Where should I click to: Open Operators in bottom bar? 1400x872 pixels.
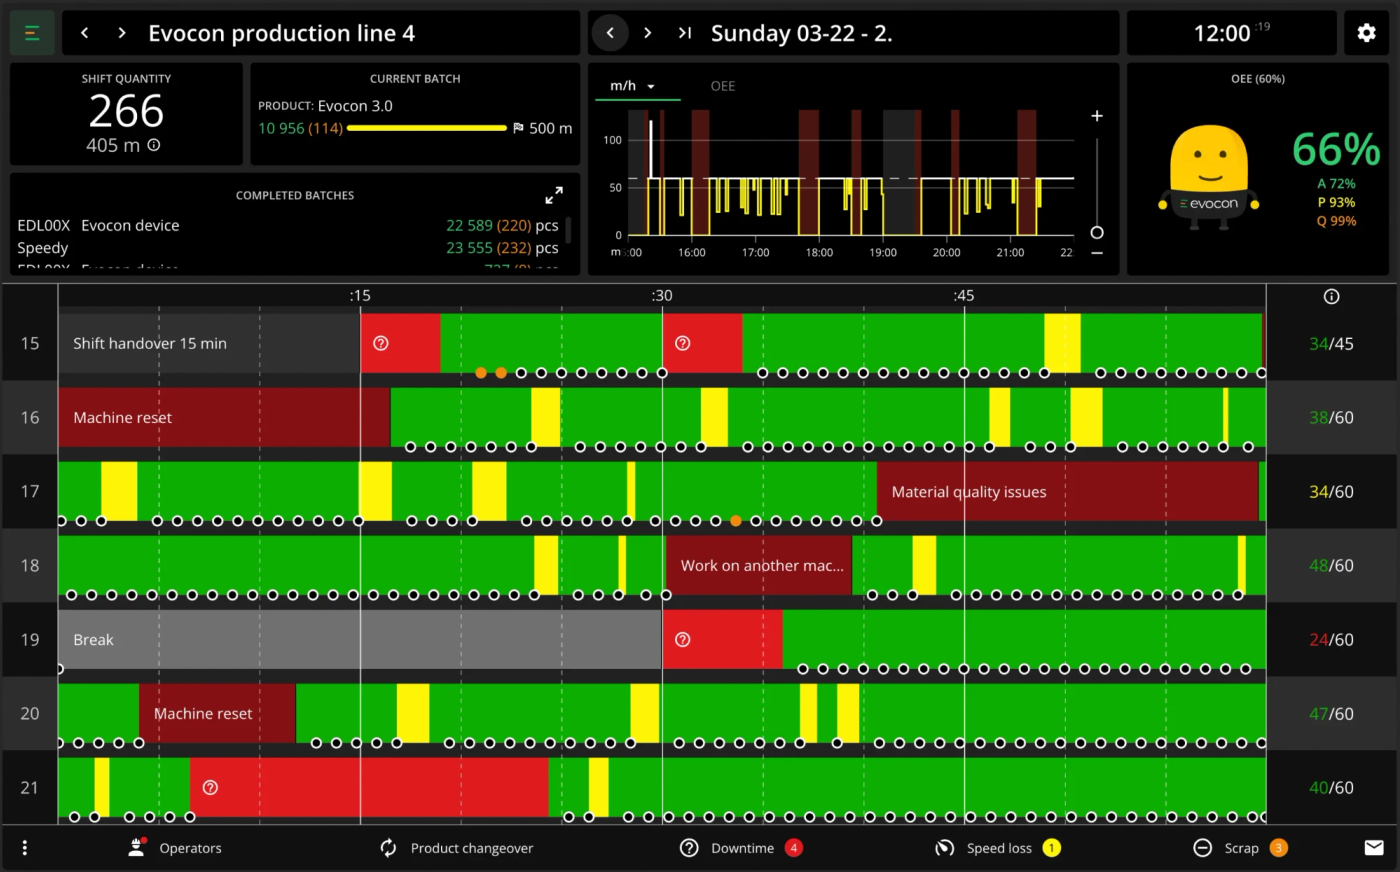pos(175,848)
